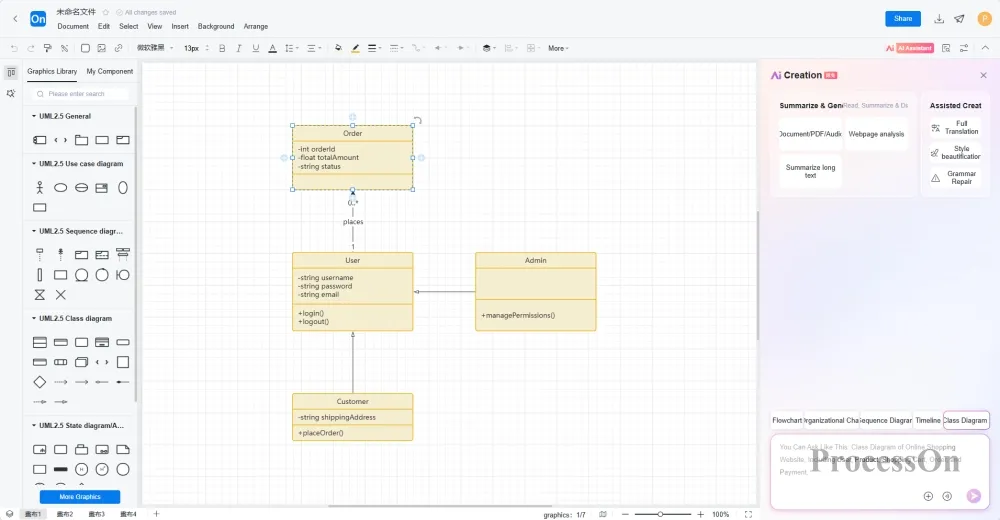
Task: Click the zoom slider in status bar
Action: 661,514
